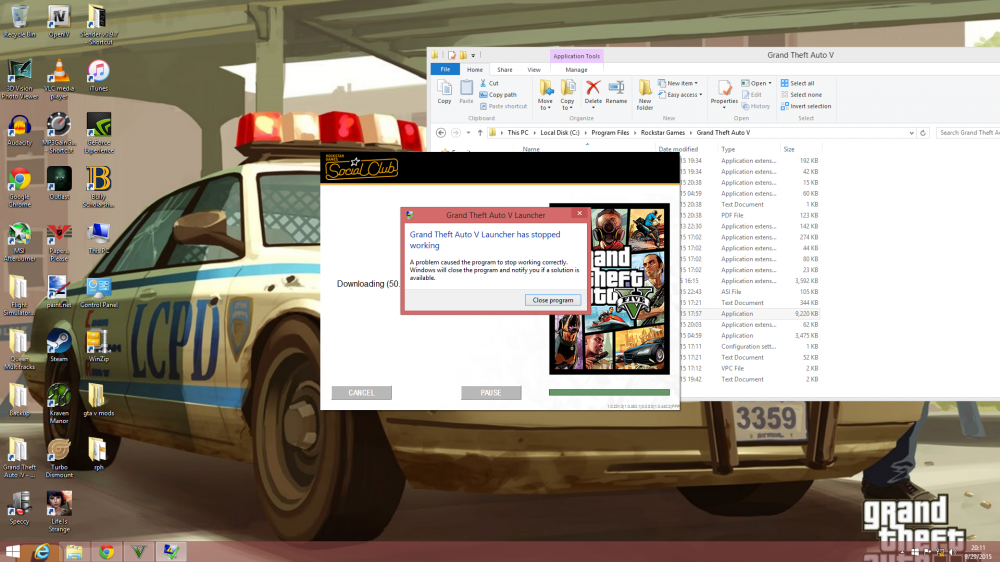1000x562 pixels.
Task: Open Properties from the Explorer ribbon
Action: point(724,92)
